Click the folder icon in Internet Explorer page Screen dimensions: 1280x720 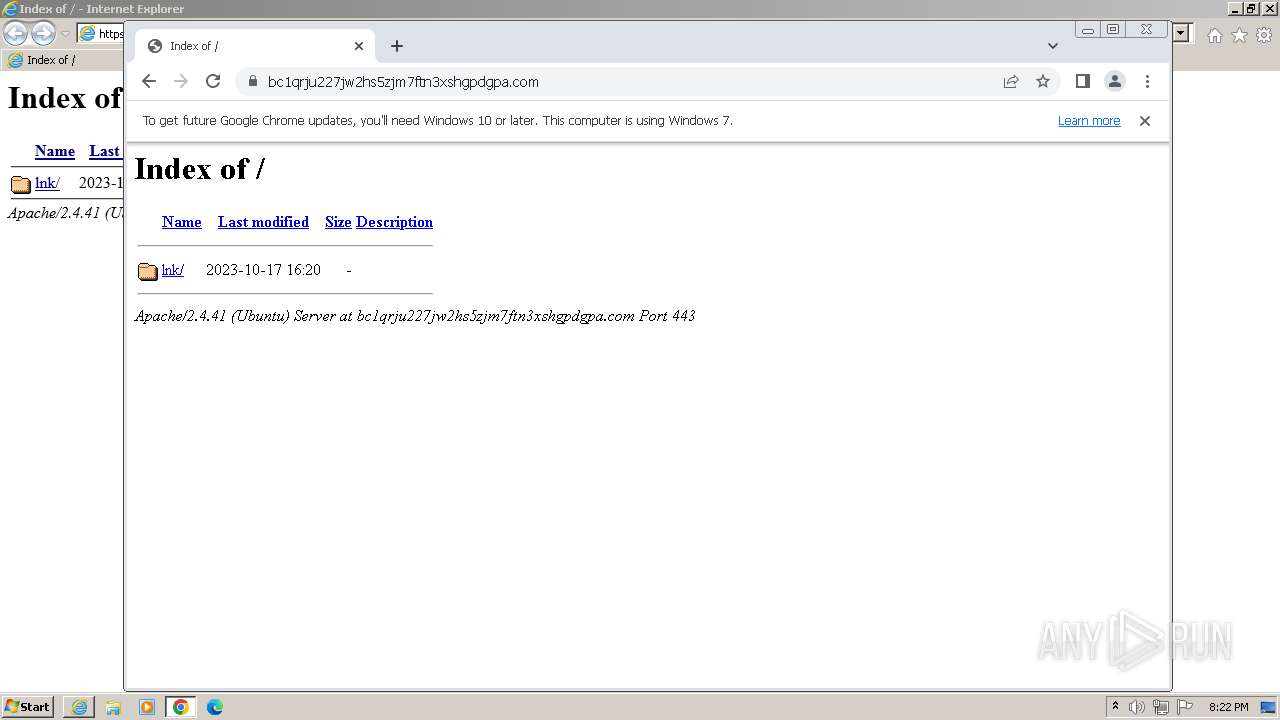(x=21, y=184)
